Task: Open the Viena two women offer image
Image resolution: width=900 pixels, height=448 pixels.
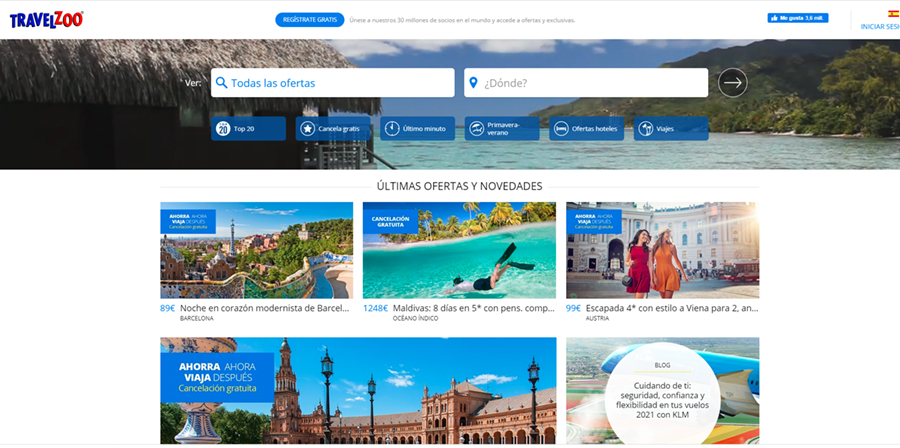Action: [662, 250]
